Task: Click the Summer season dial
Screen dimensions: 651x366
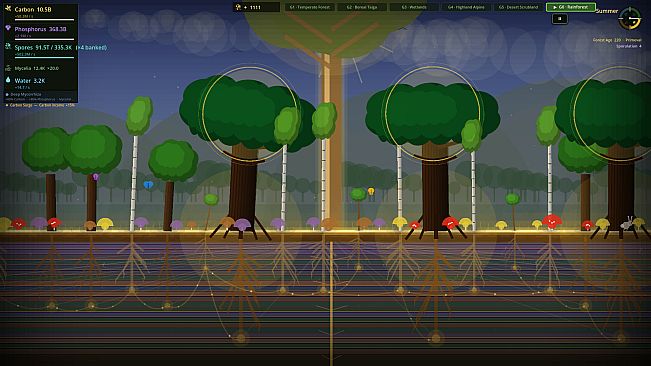Action: [x=629, y=19]
